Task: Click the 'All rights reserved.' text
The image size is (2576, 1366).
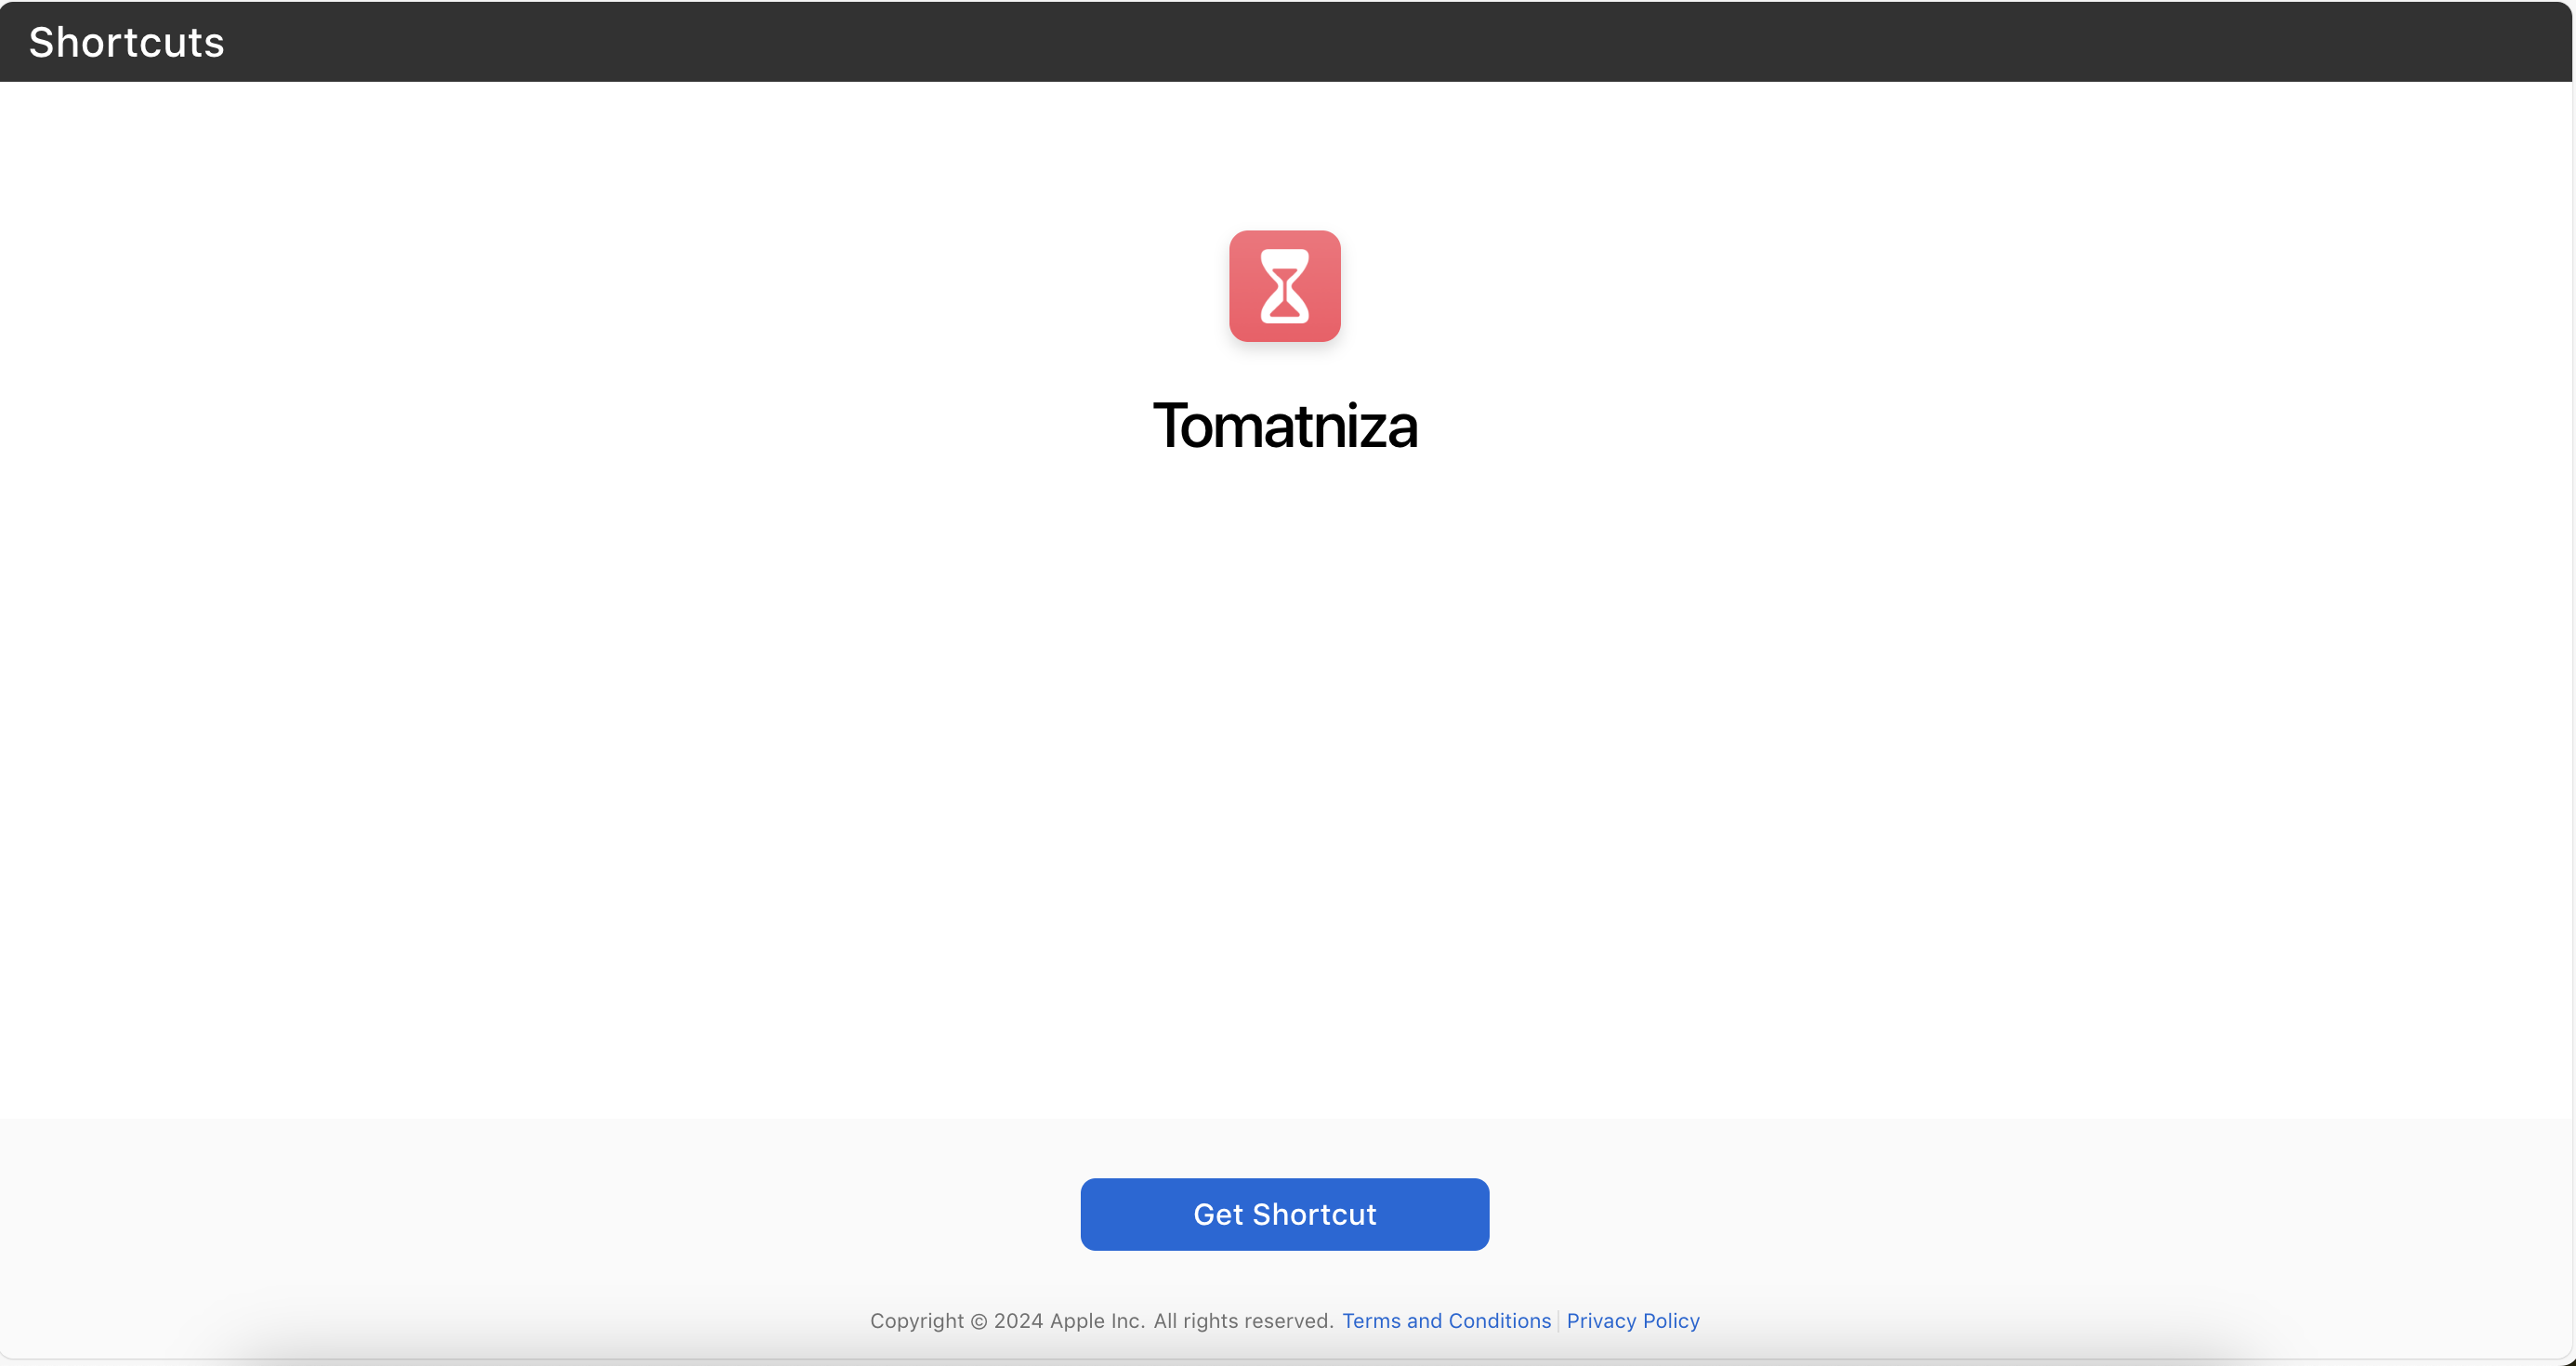Action: pos(1243,1320)
